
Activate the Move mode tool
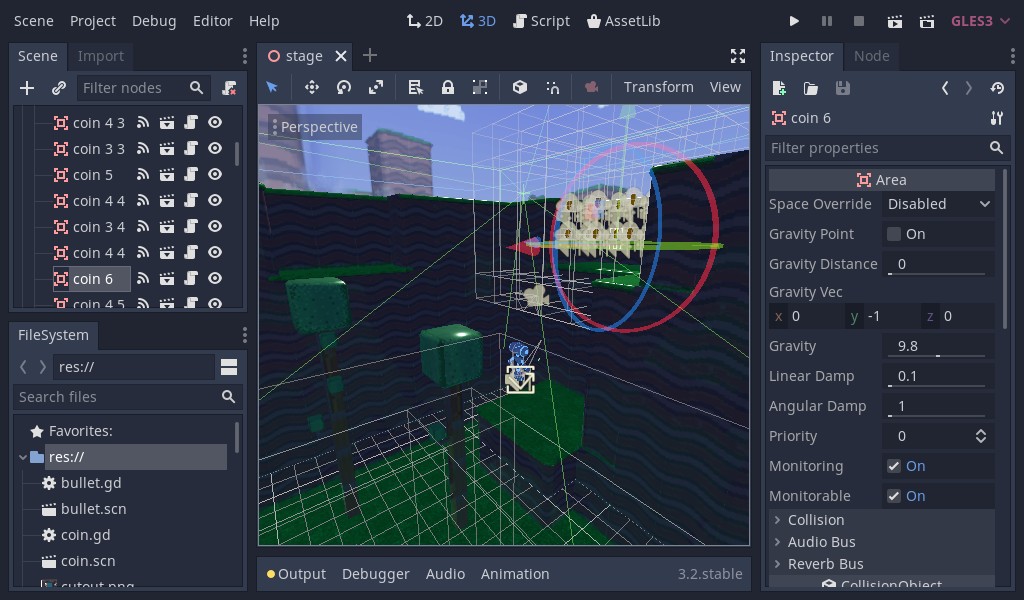click(312, 87)
